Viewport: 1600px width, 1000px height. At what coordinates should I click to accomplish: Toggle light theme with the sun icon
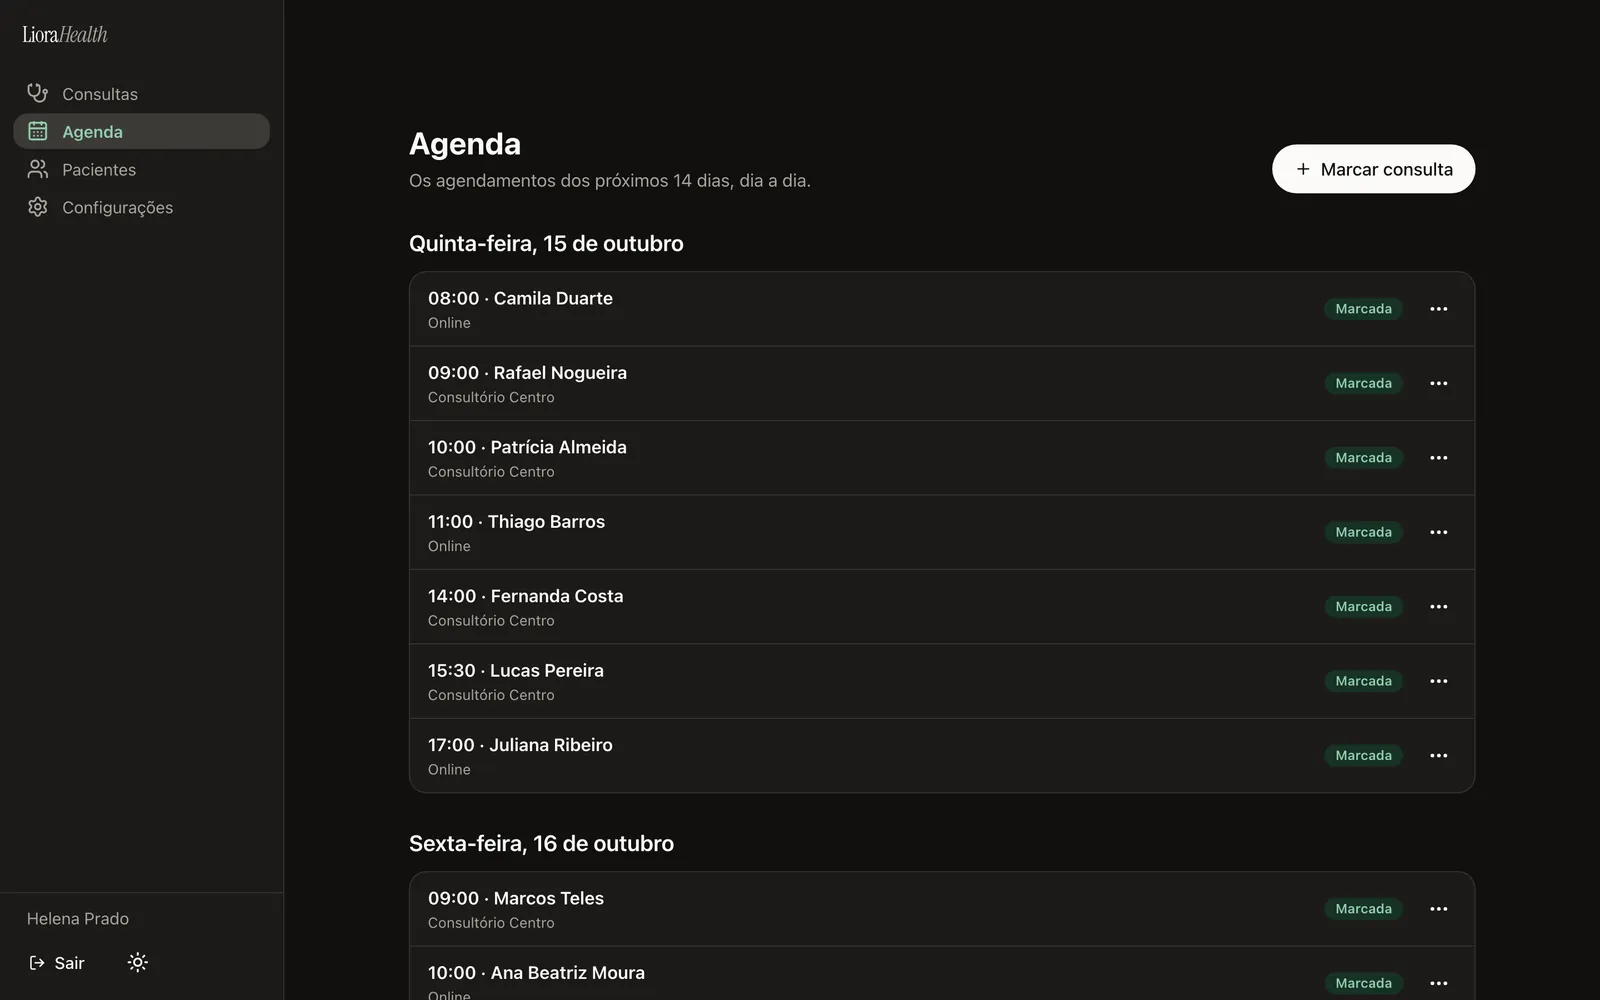click(138, 963)
